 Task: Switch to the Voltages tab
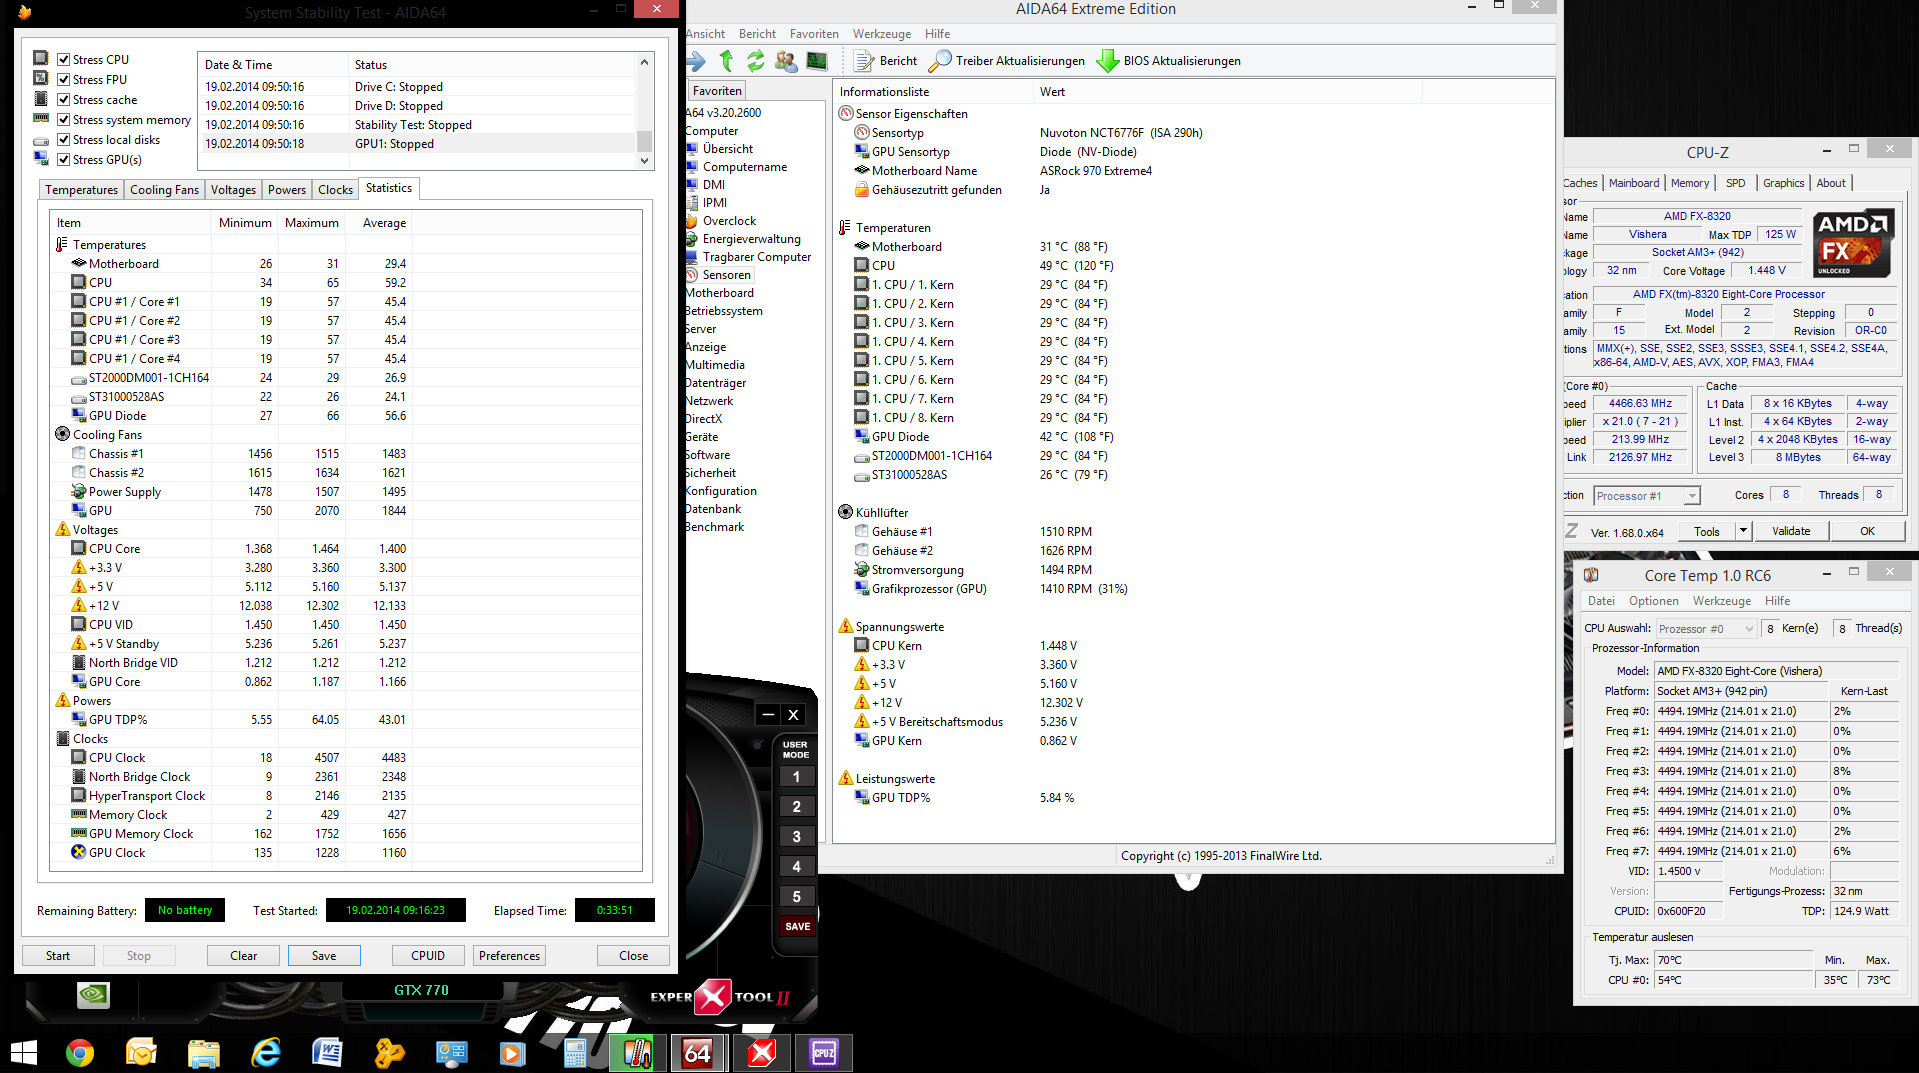tap(233, 190)
